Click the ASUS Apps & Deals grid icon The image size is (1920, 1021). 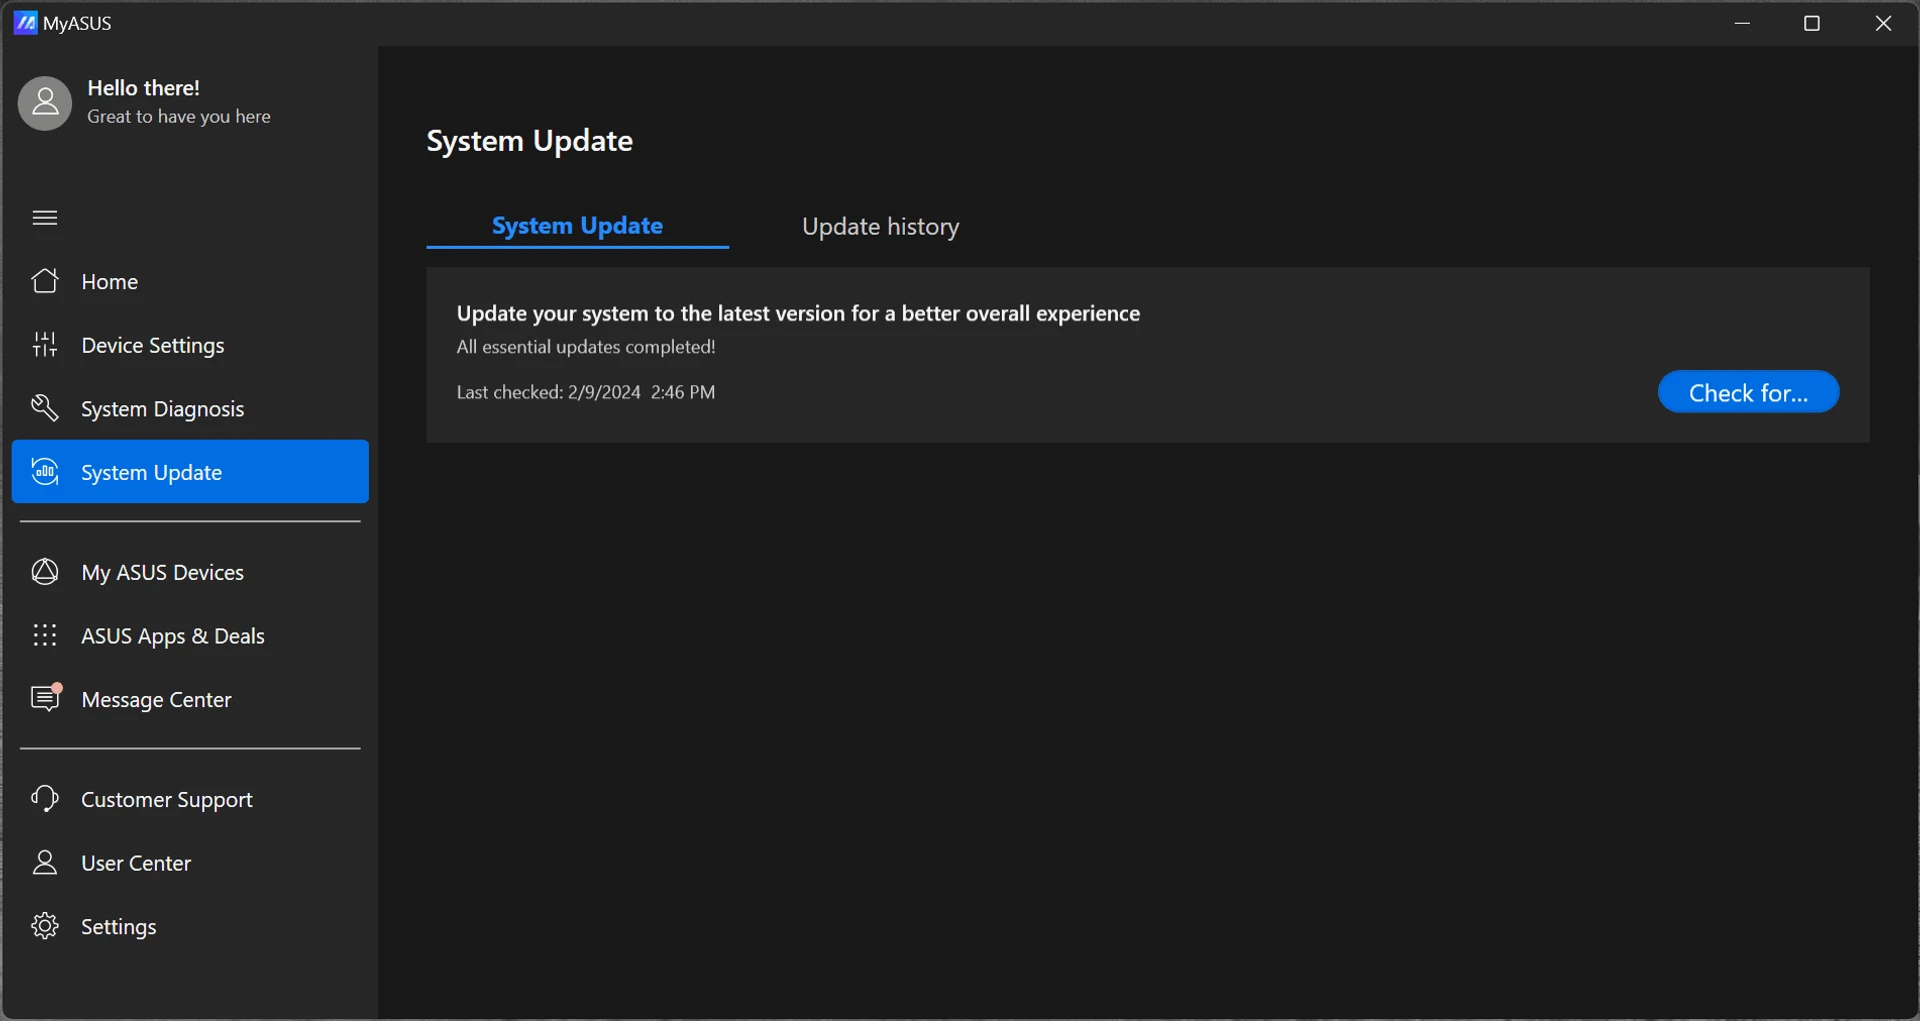coord(45,635)
